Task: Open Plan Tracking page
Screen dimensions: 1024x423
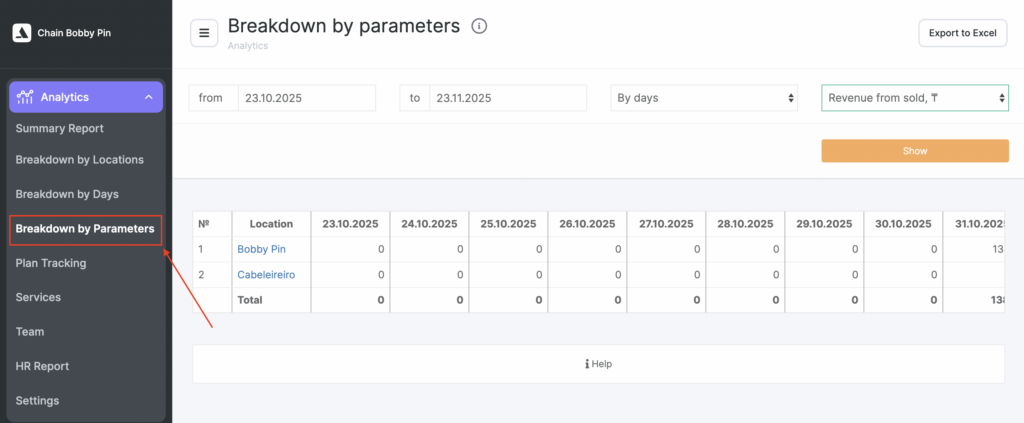Action: click(50, 263)
